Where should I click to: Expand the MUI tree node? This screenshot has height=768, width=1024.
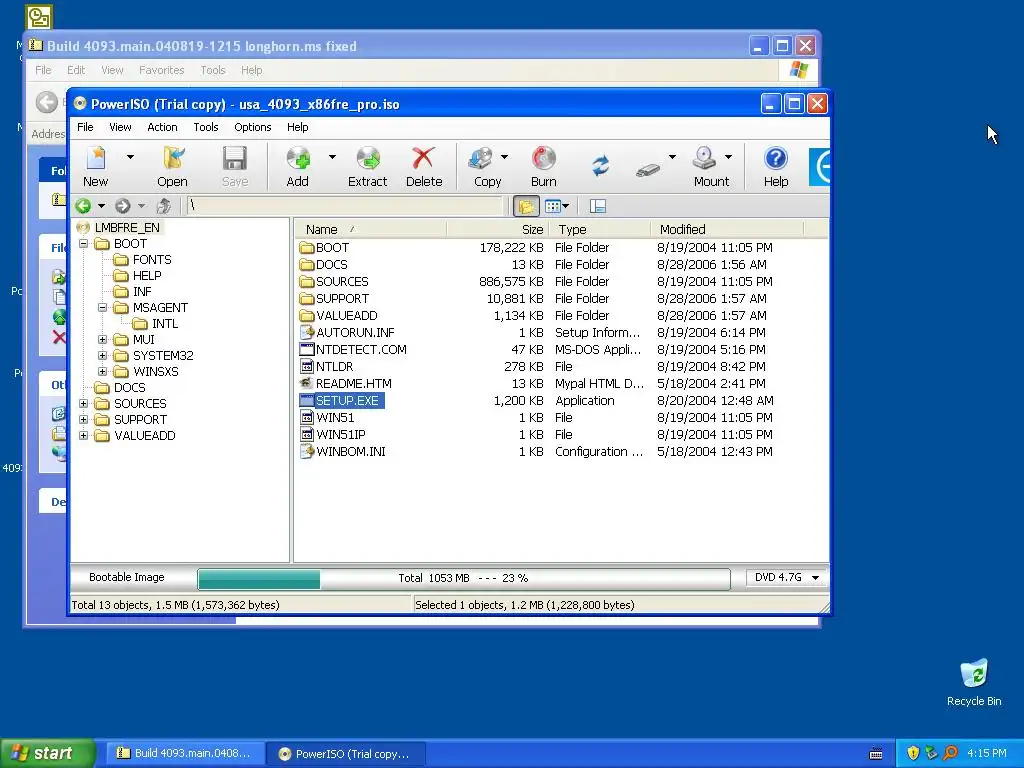103,340
